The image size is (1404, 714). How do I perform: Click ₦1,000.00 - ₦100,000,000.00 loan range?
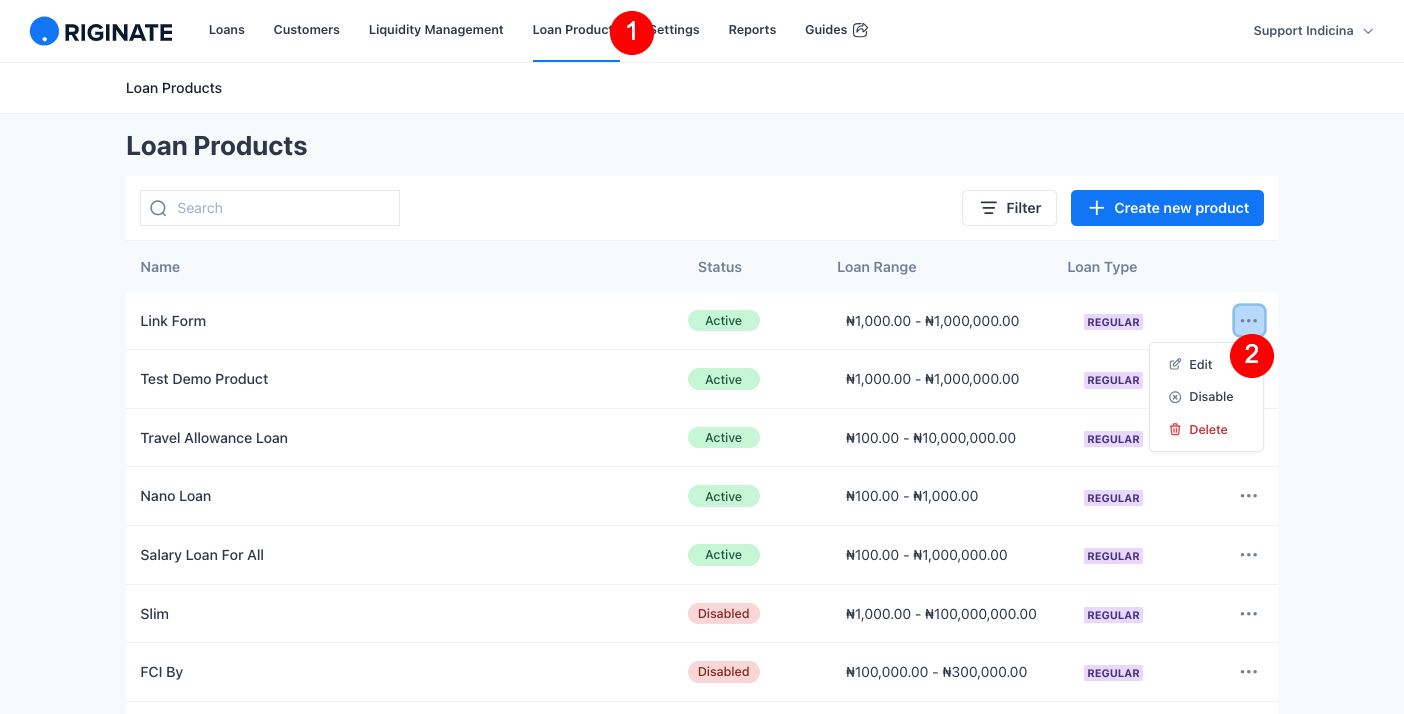[941, 614]
